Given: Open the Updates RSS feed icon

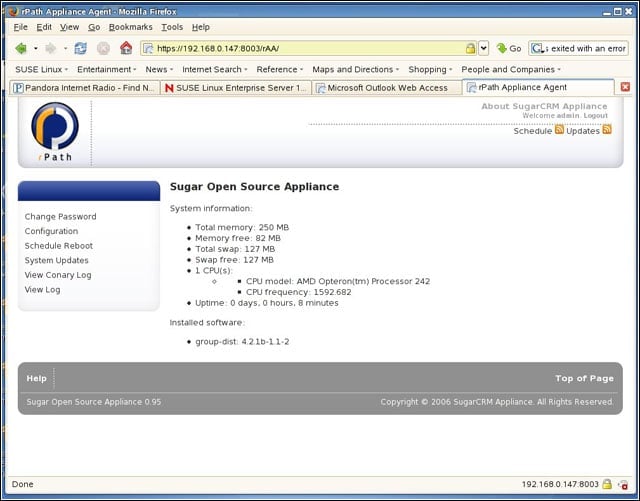Looking at the screenshot, I should pos(607,130).
